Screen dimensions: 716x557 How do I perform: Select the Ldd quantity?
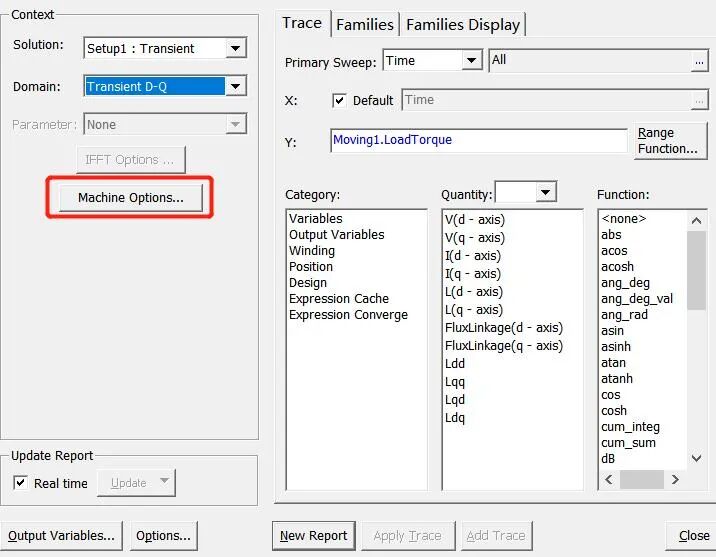point(455,364)
